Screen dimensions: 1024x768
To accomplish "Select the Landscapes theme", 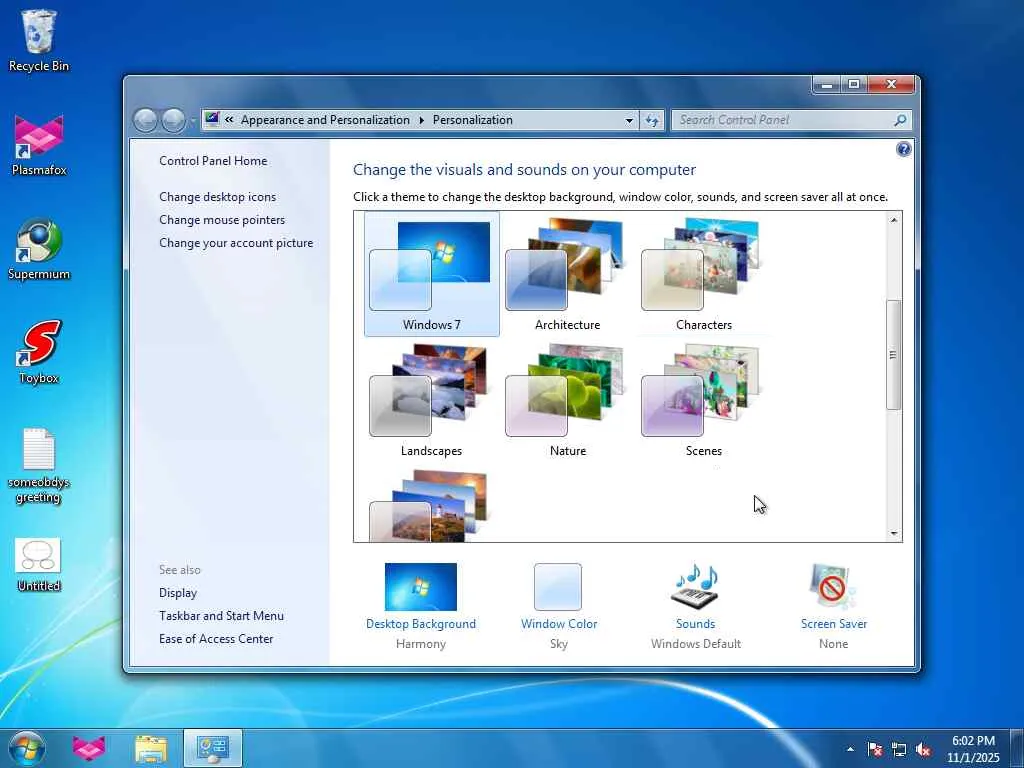I will (432, 400).
